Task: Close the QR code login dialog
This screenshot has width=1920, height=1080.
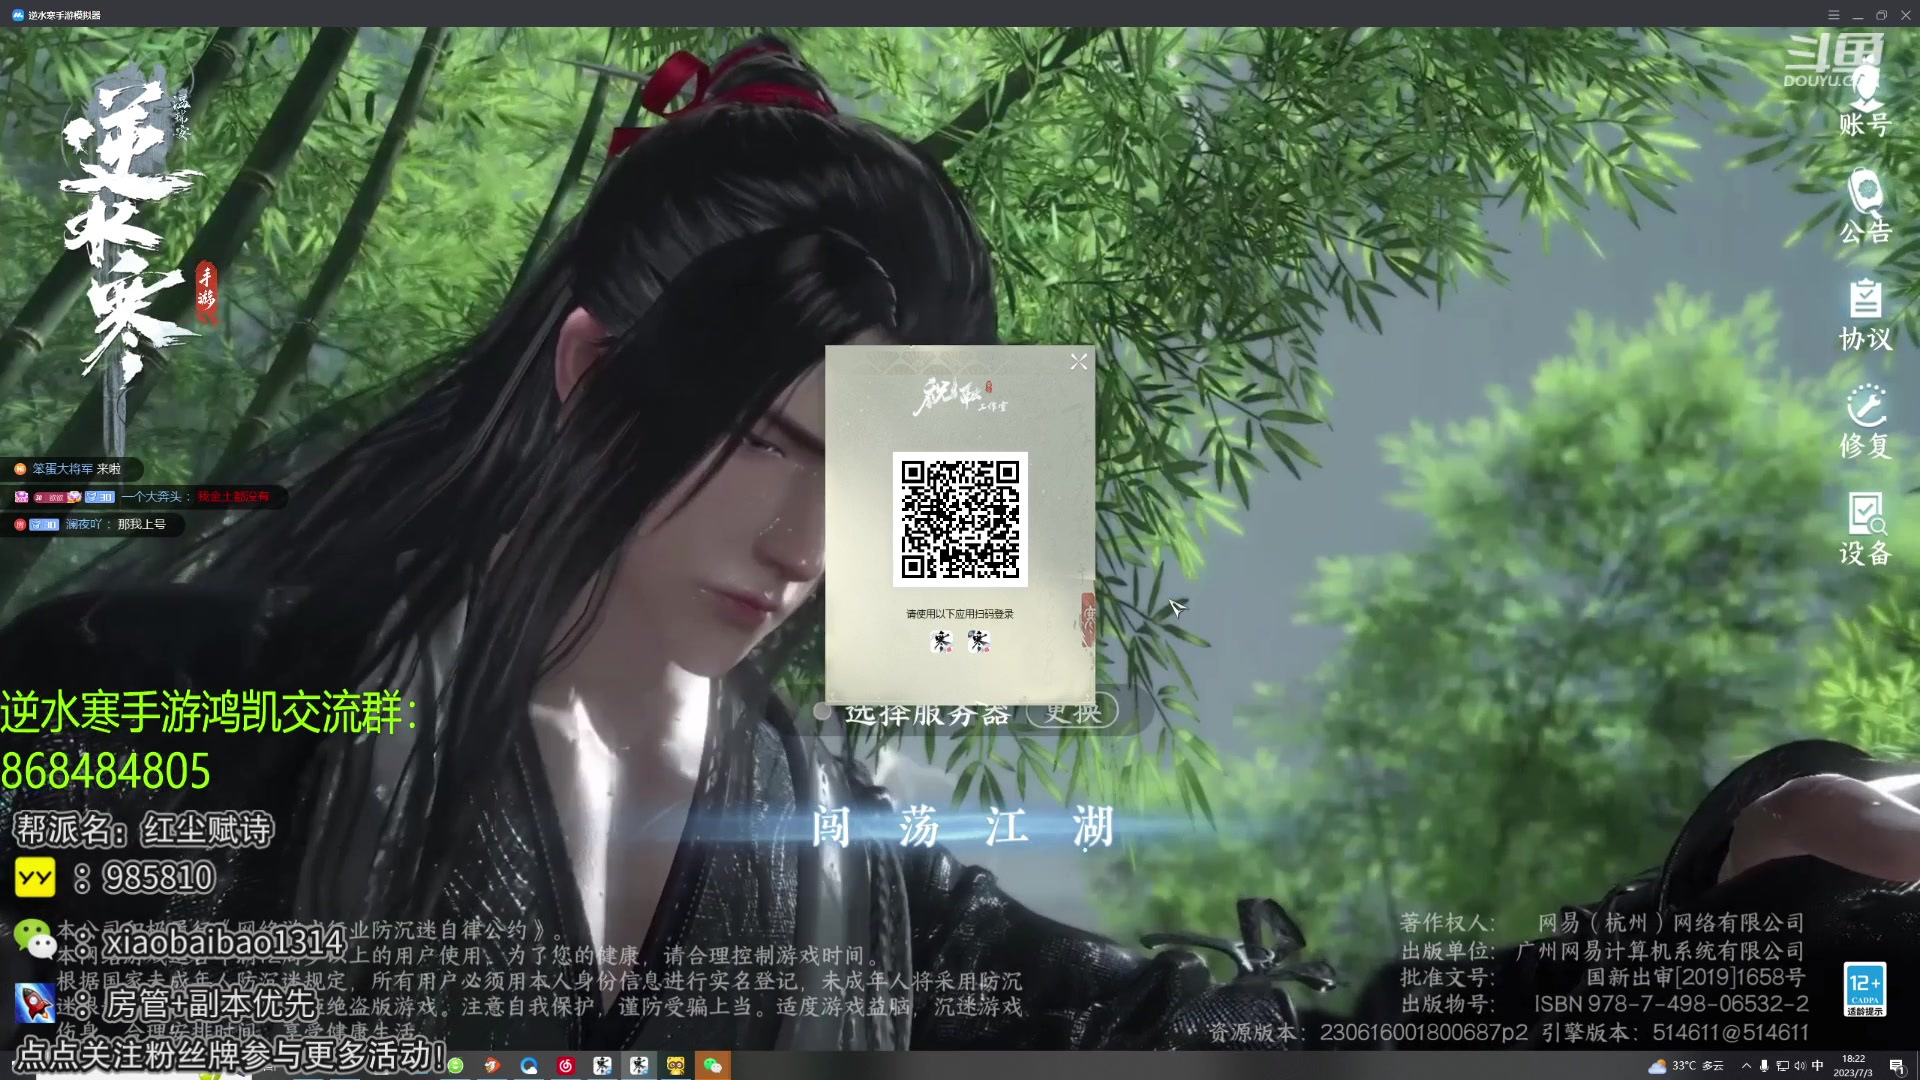Action: pos(1078,362)
